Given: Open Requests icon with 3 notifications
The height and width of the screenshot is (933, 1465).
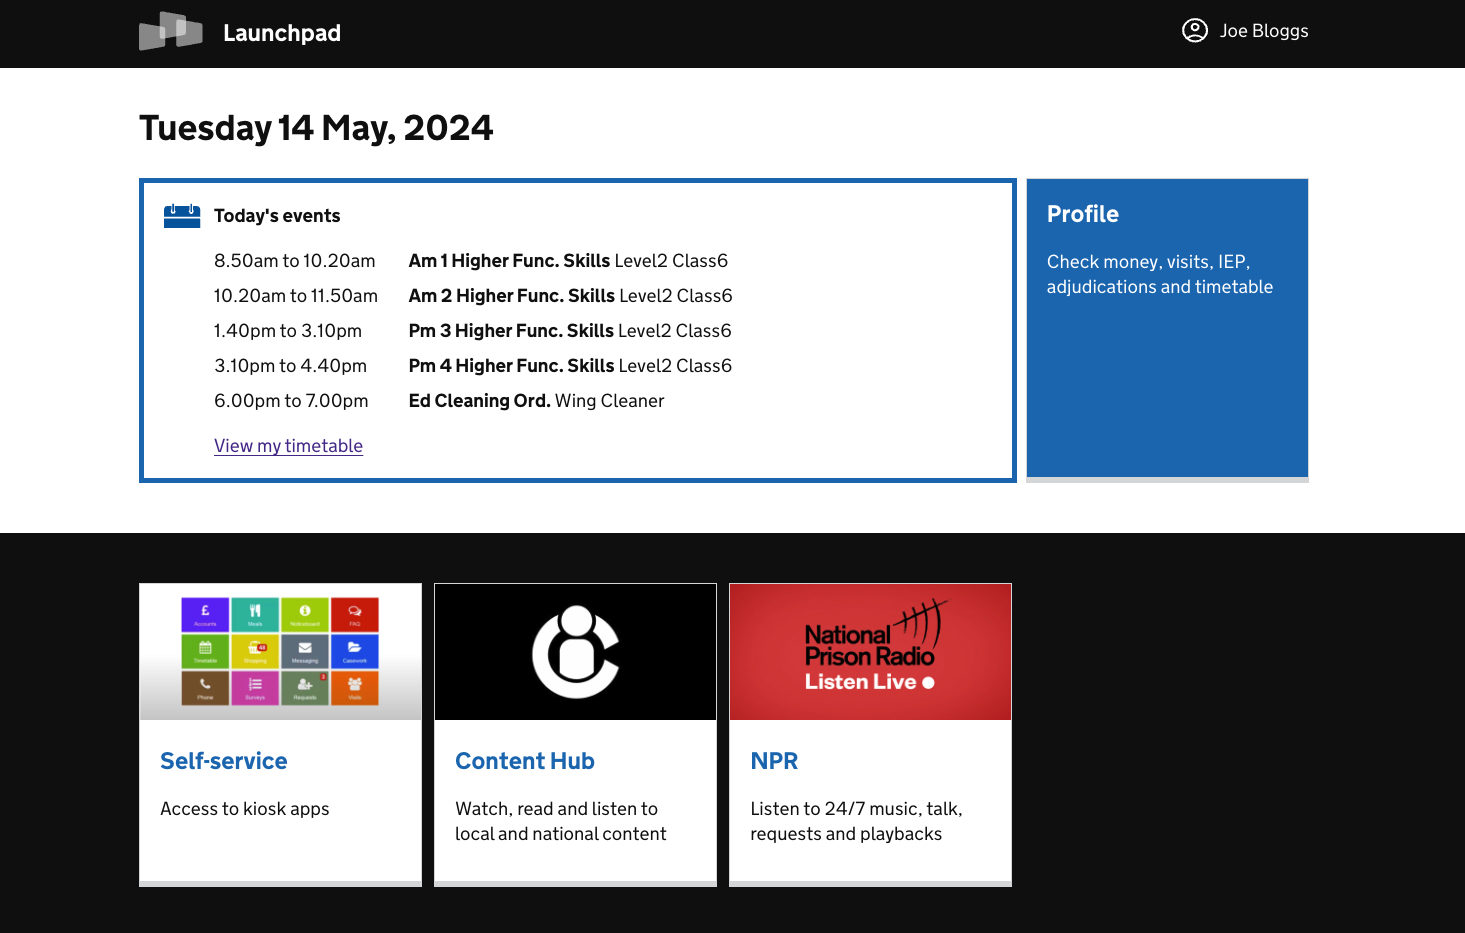Looking at the screenshot, I should coord(305,688).
